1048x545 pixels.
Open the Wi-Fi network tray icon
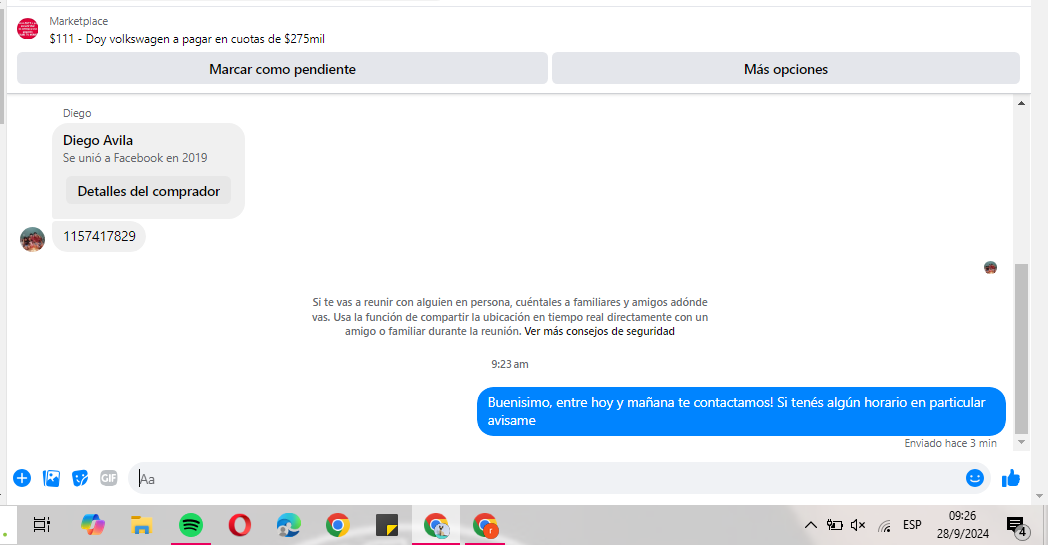pyautogui.click(x=884, y=526)
